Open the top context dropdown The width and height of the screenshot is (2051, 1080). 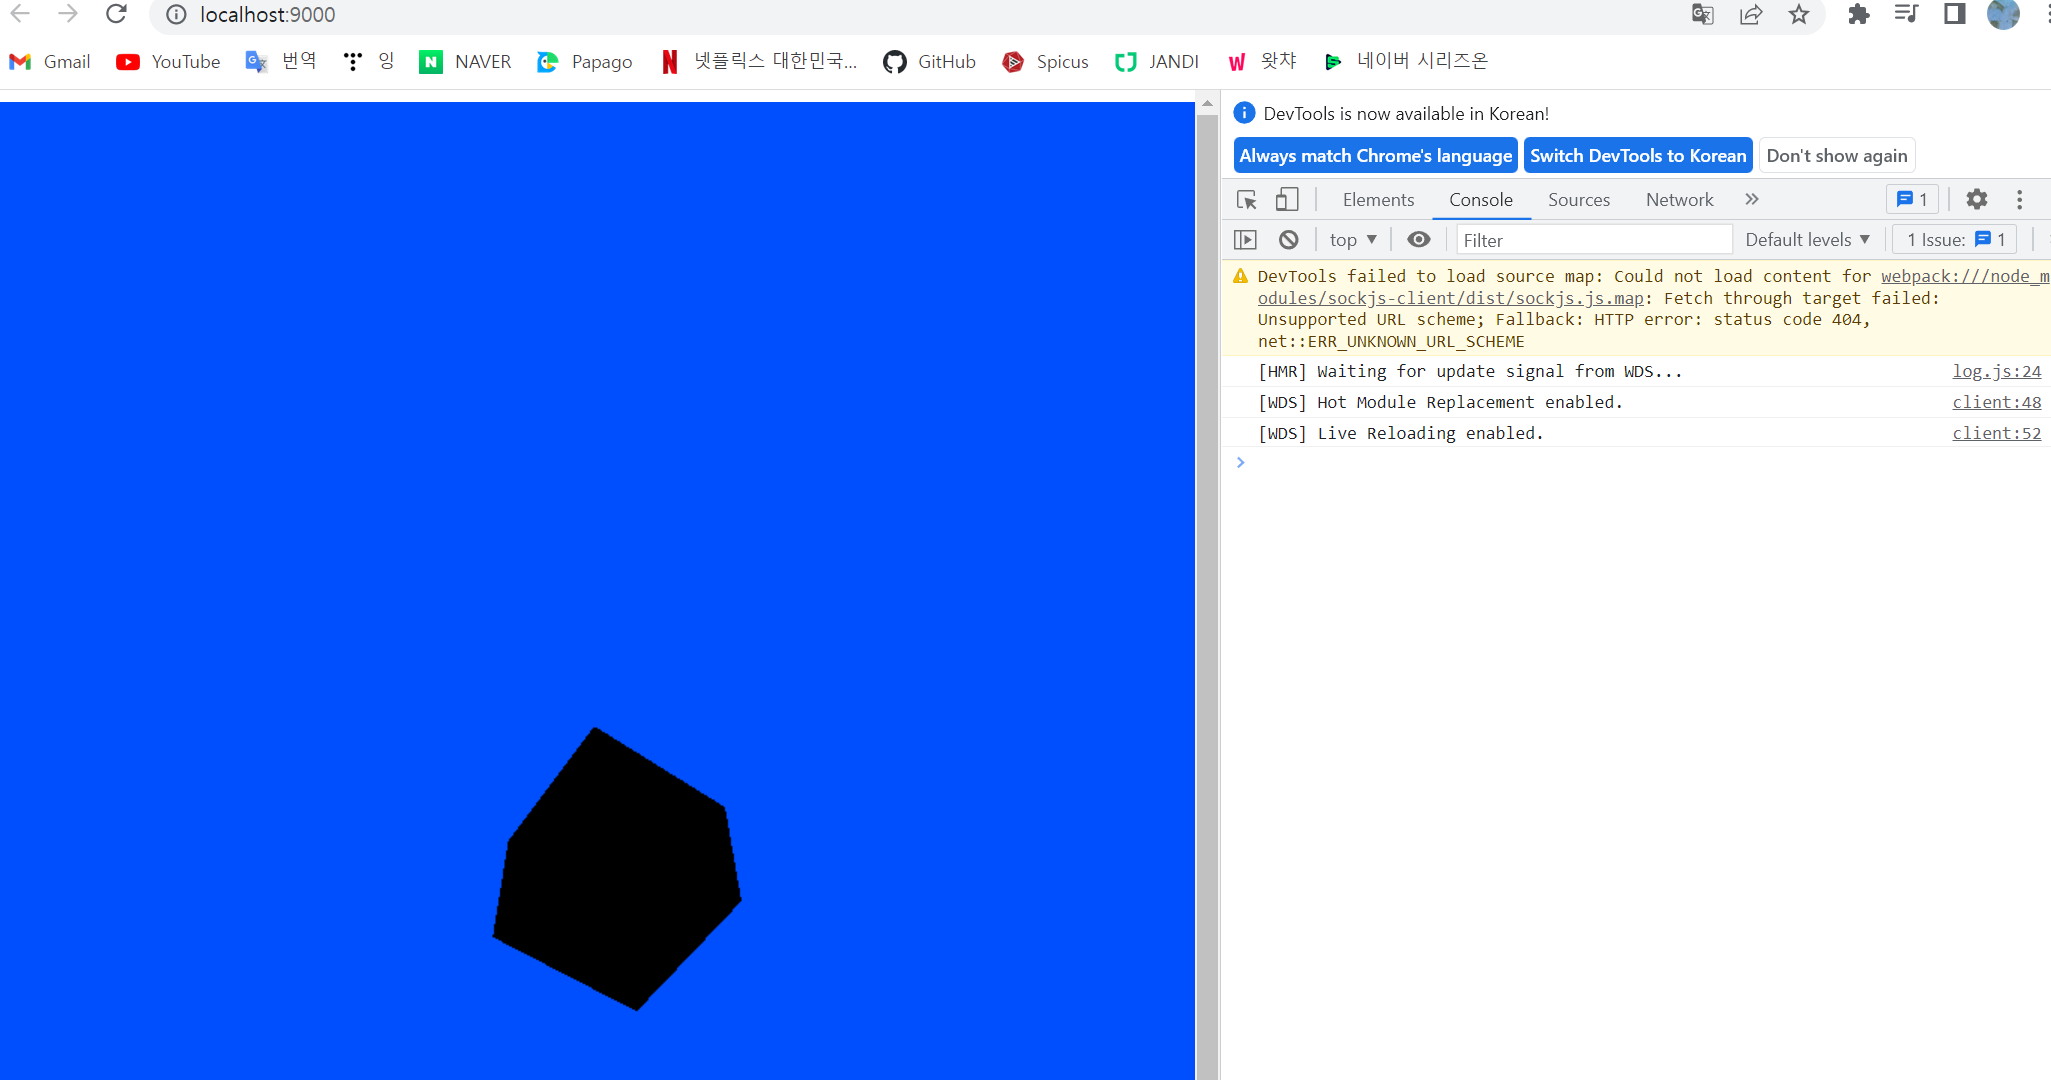pos(1353,240)
